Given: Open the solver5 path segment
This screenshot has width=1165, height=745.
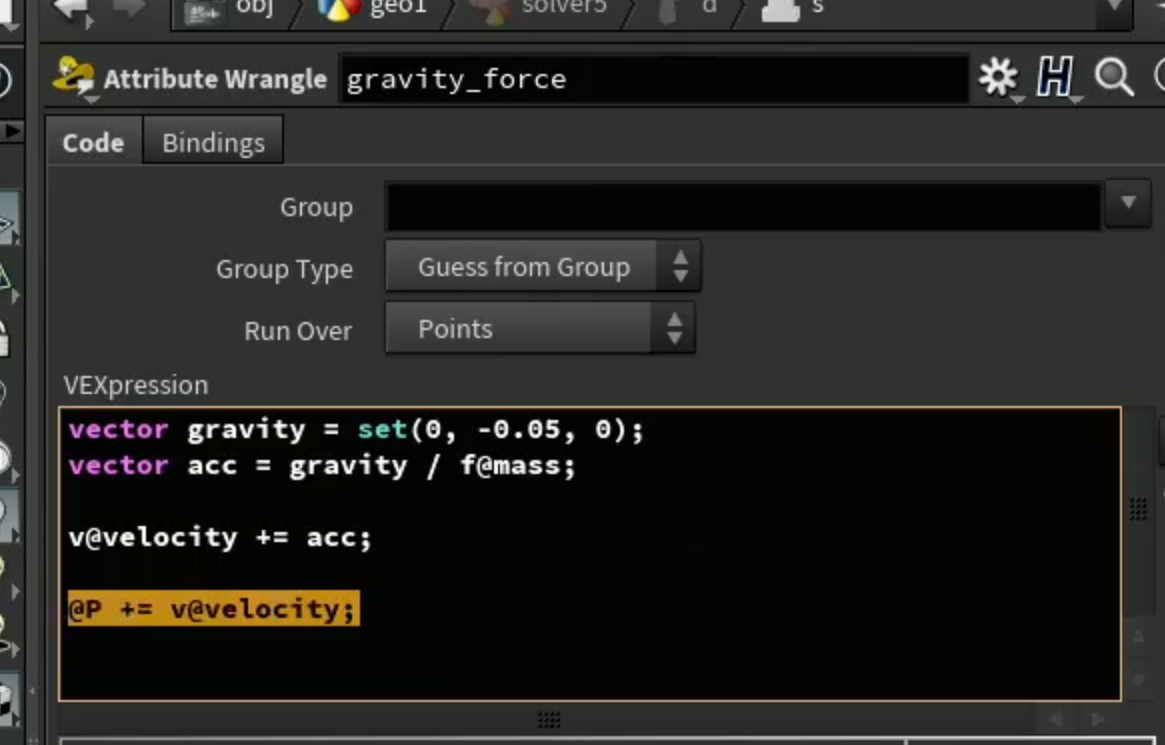Looking at the screenshot, I should coord(564,8).
